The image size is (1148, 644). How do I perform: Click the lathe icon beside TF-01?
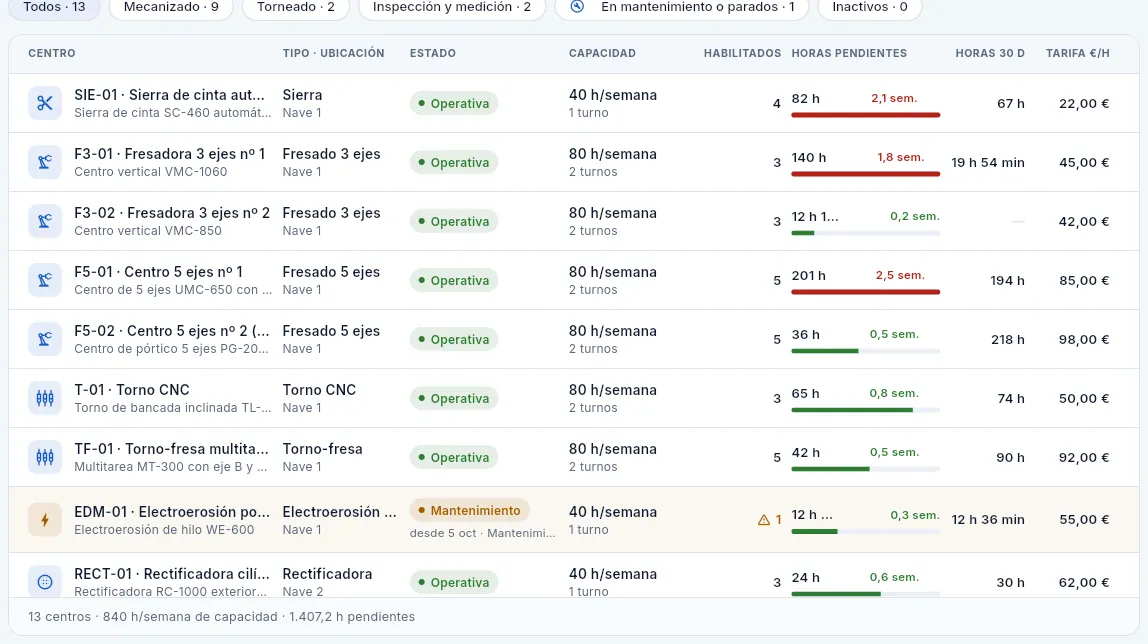click(45, 457)
